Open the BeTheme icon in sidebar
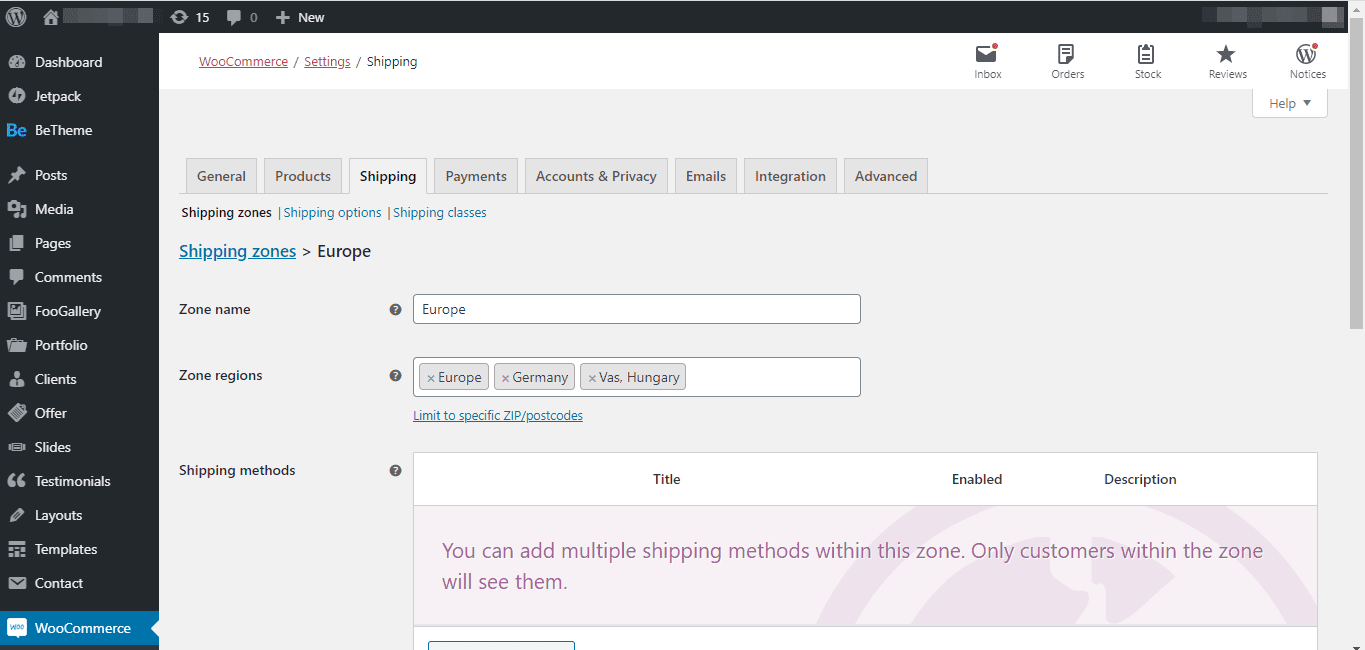 point(17,130)
